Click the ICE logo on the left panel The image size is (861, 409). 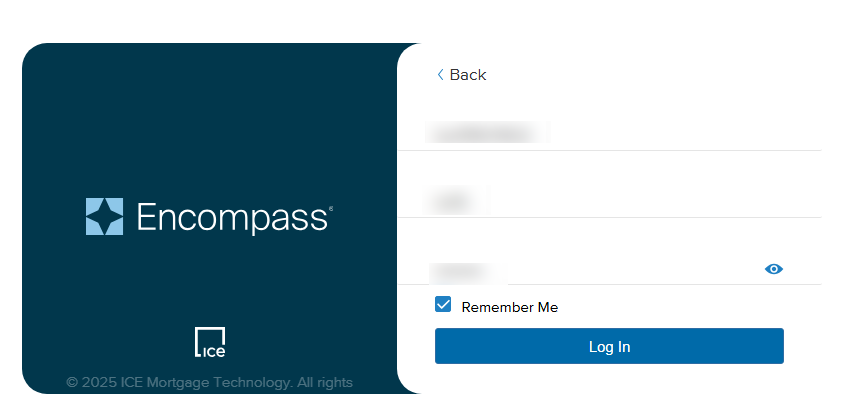click(x=210, y=343)
